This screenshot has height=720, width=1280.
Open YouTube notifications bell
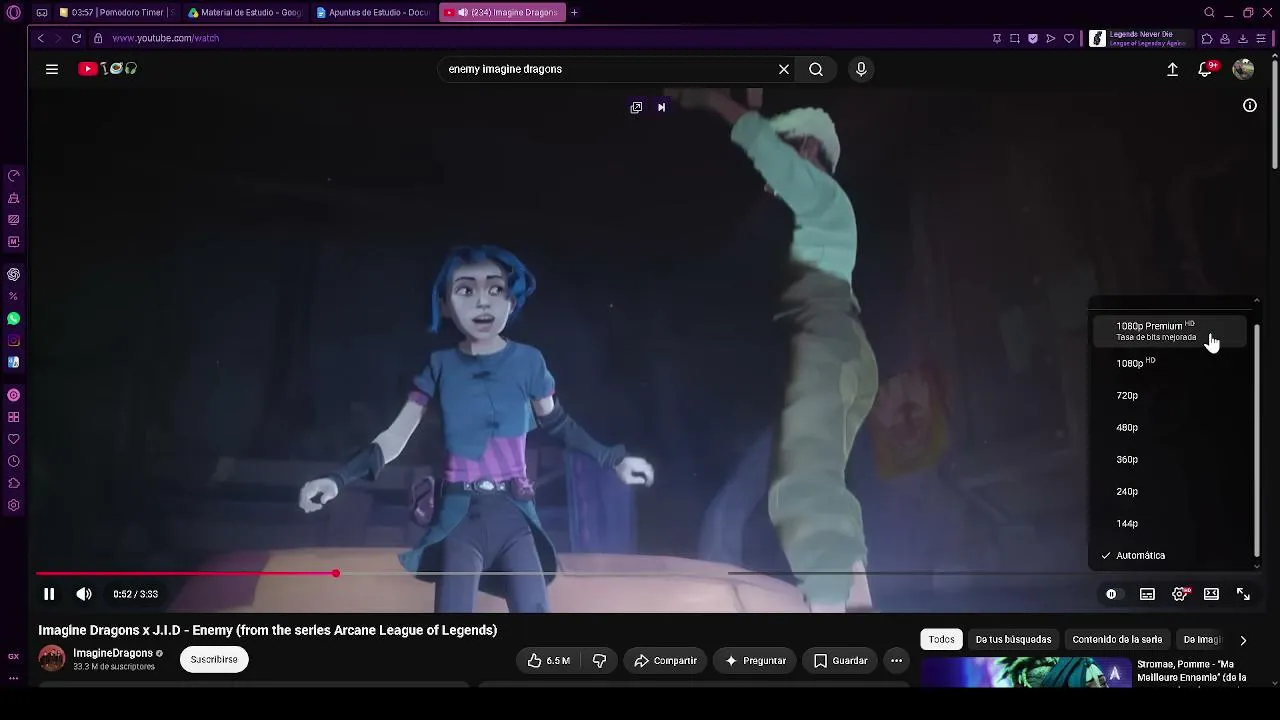click(1206, 69)
